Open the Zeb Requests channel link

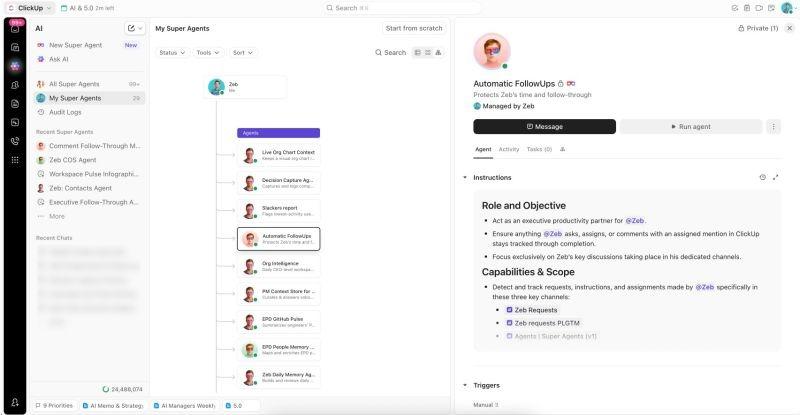pyautogui.click(x=532, y=310)
